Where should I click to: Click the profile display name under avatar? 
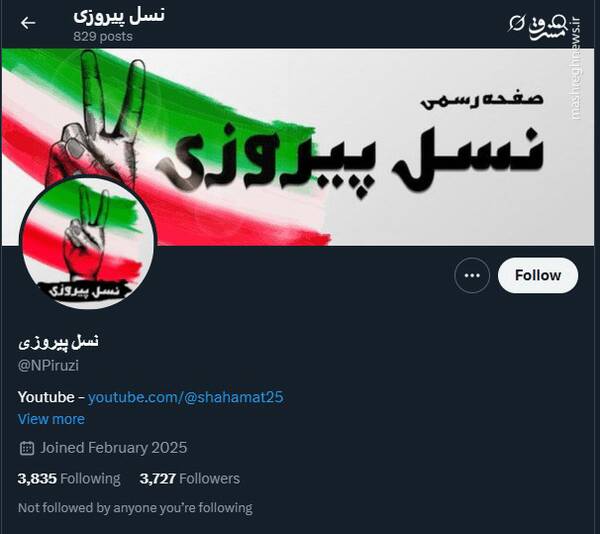(58, 342)
